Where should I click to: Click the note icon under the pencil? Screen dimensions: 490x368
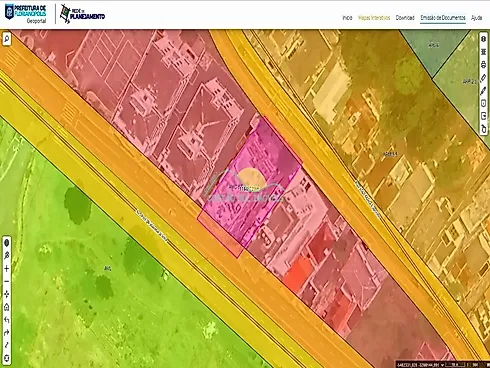pyautogui.click(x=484, y=103)
